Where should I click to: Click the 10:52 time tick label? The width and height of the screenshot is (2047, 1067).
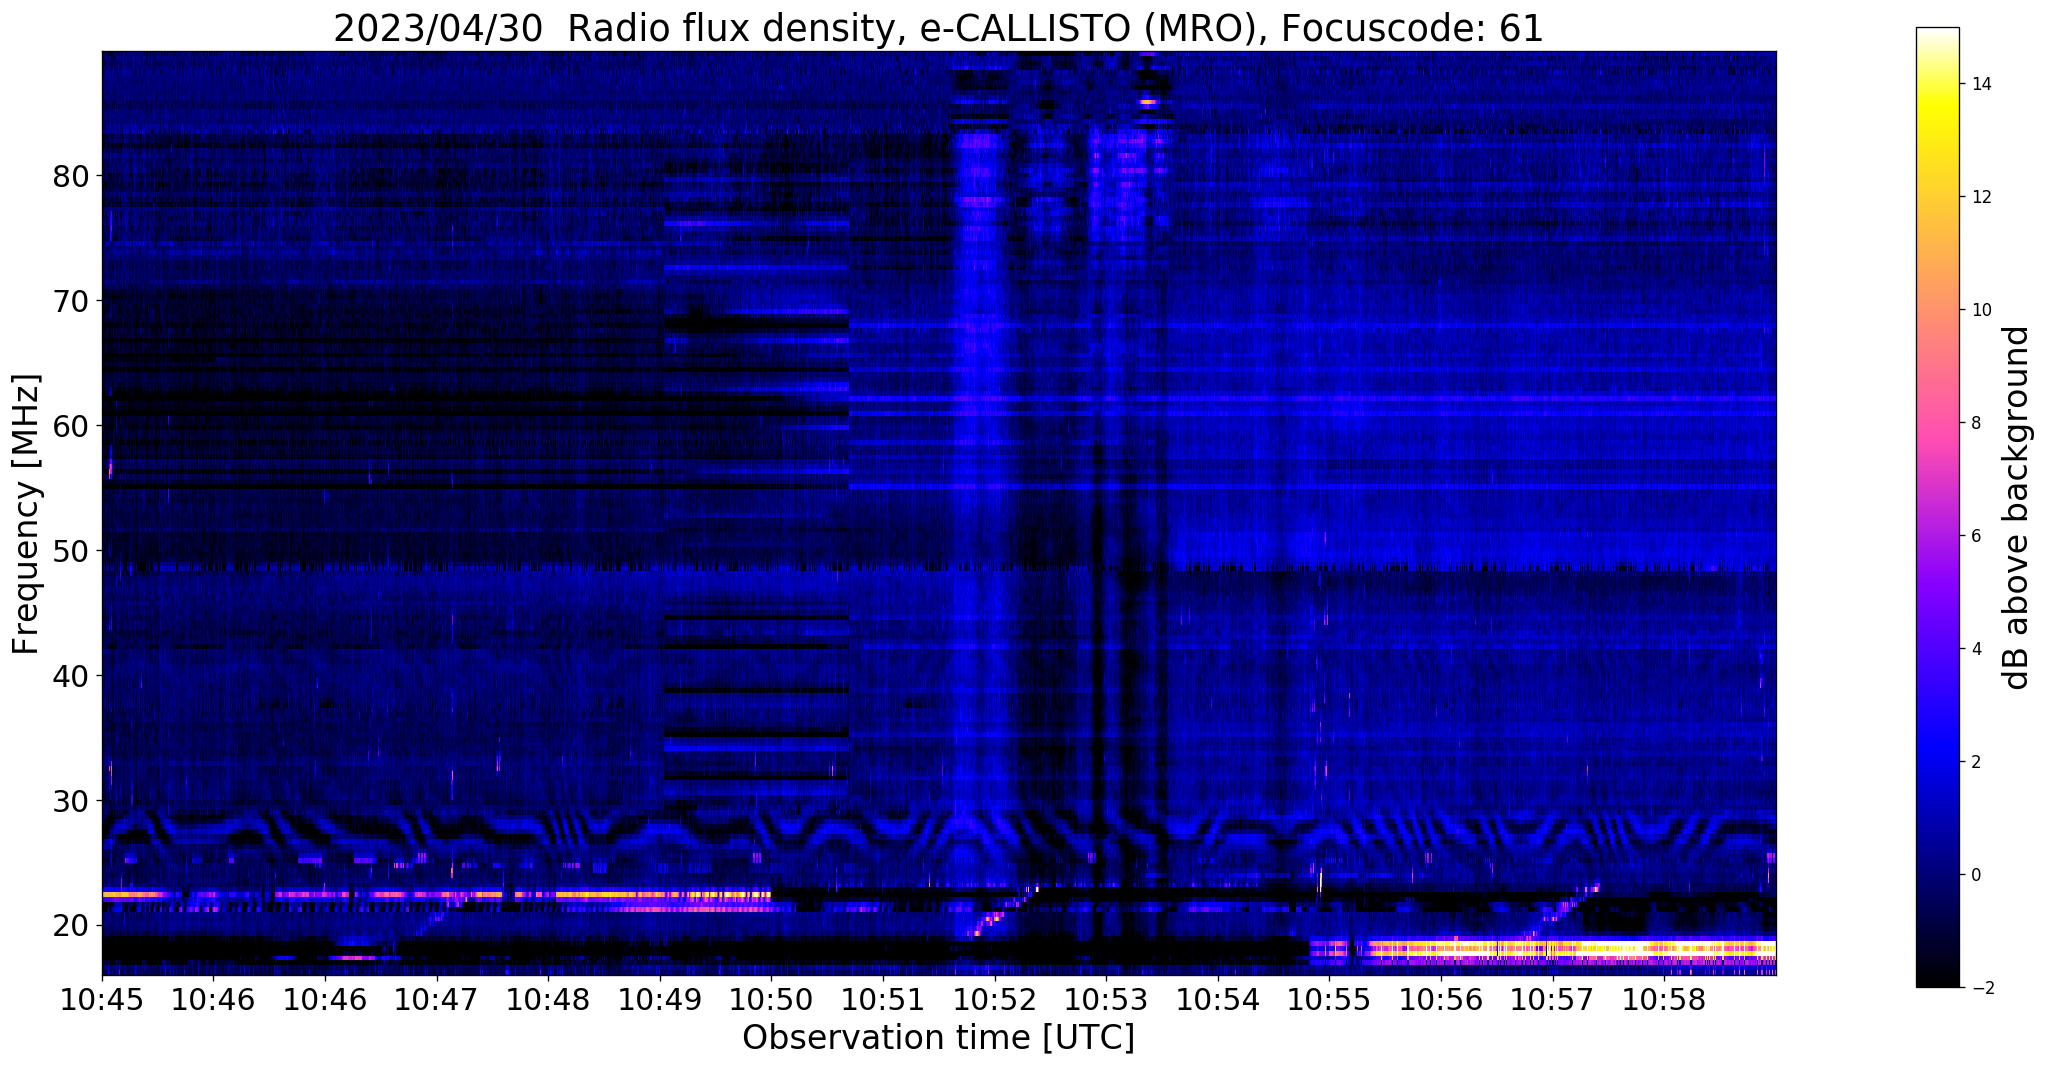click(995, 999)
